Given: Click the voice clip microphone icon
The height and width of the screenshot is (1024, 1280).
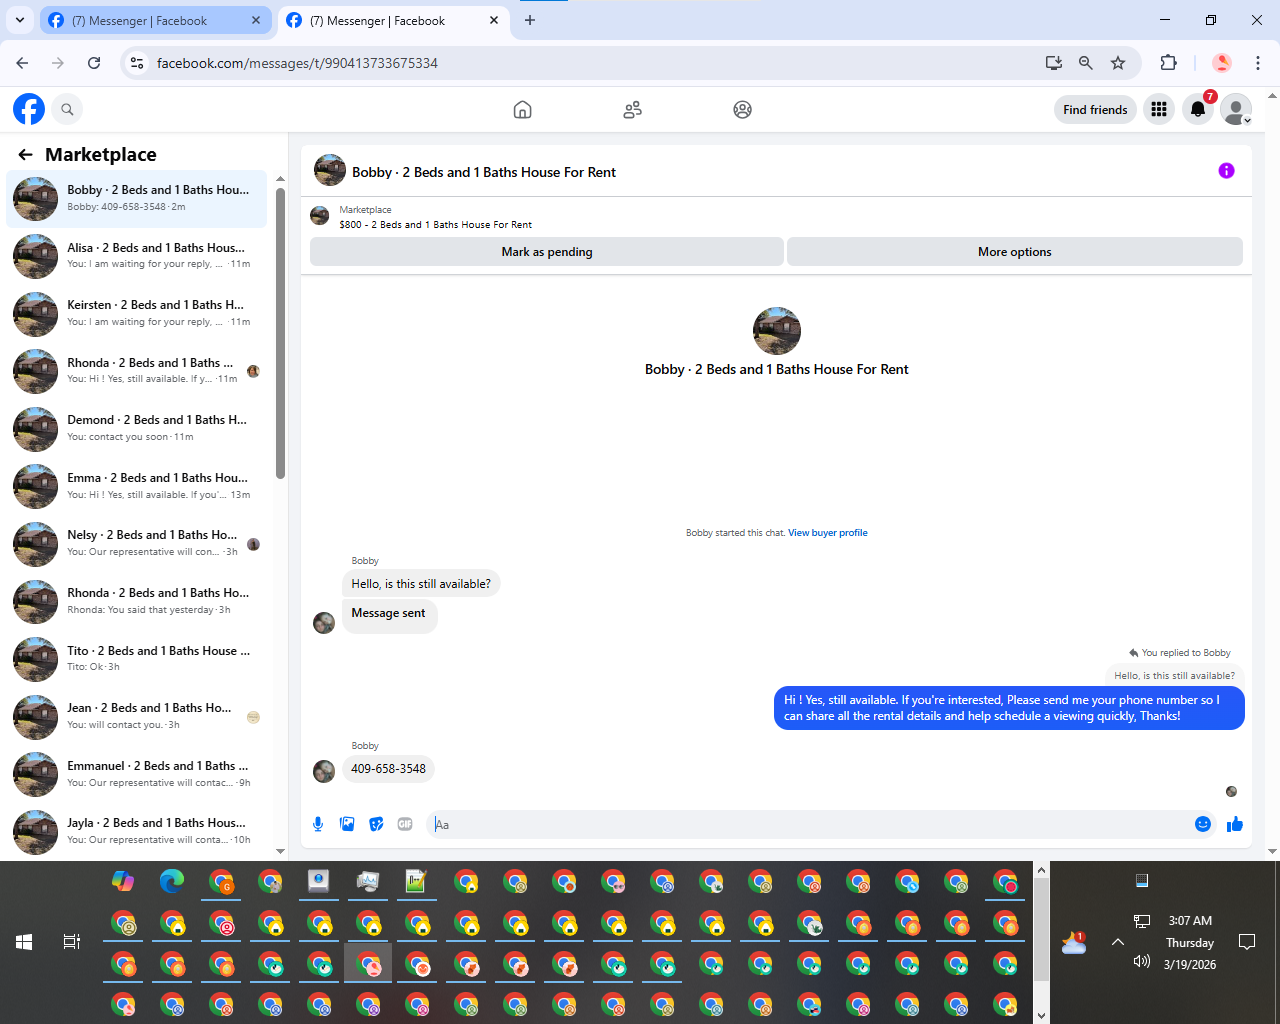Looking at the screenshot, I should point(318,824).
